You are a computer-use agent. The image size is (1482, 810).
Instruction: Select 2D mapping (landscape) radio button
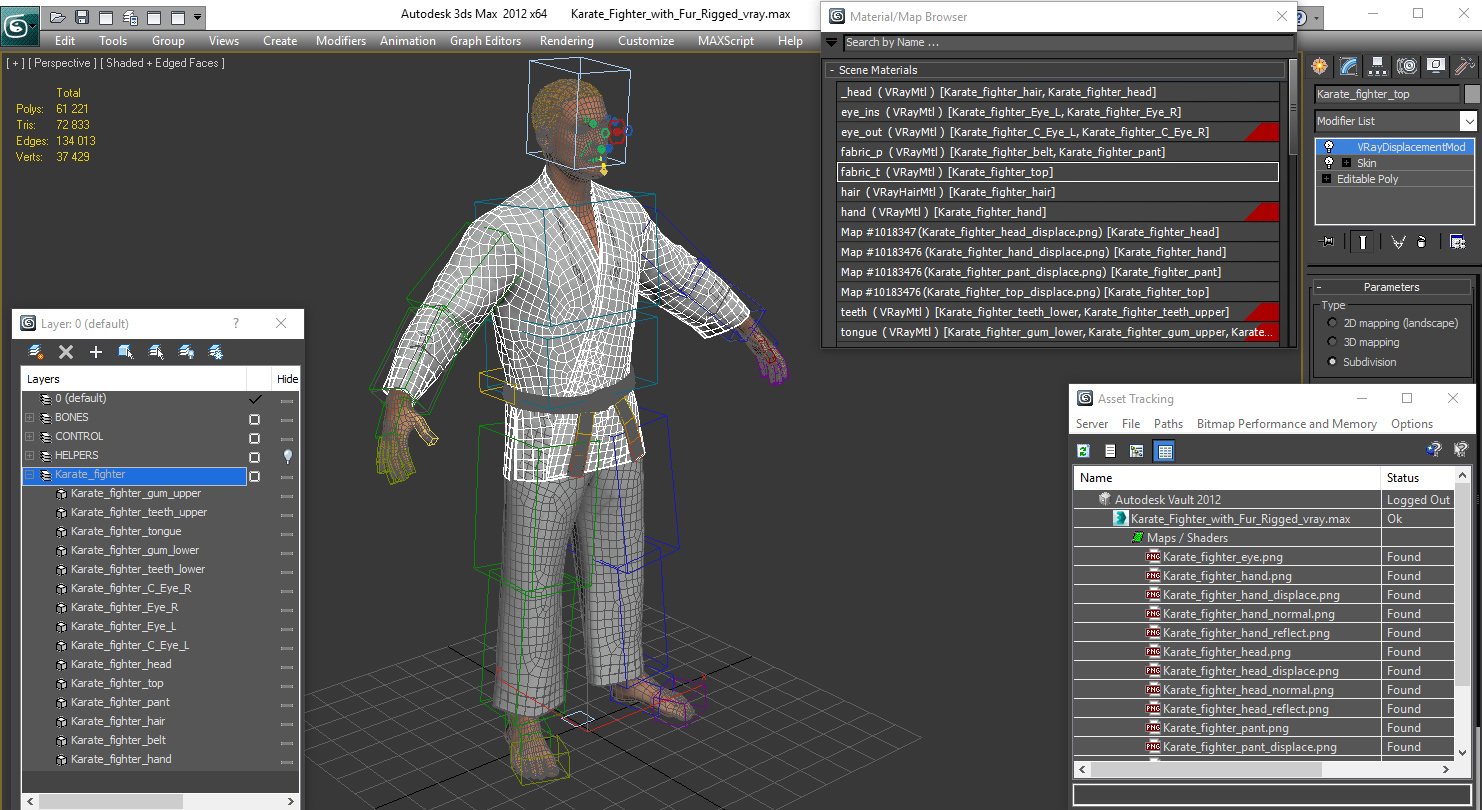[1332, 323]
